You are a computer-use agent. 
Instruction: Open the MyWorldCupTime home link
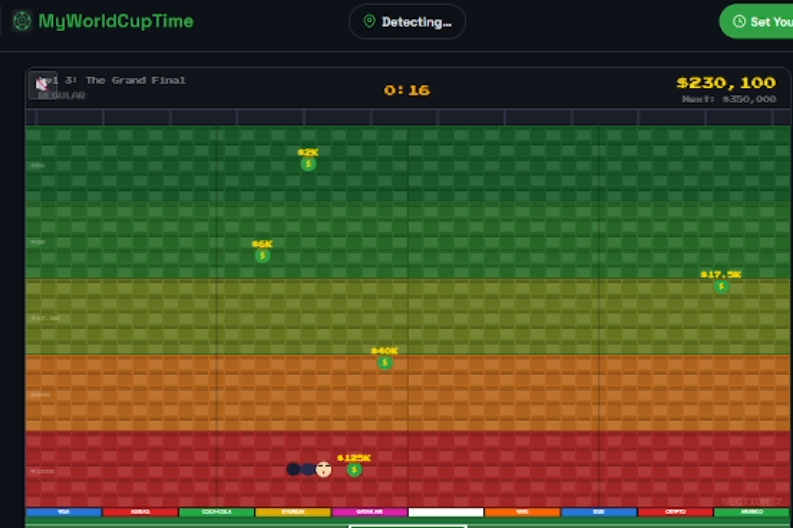pos(115,21)
